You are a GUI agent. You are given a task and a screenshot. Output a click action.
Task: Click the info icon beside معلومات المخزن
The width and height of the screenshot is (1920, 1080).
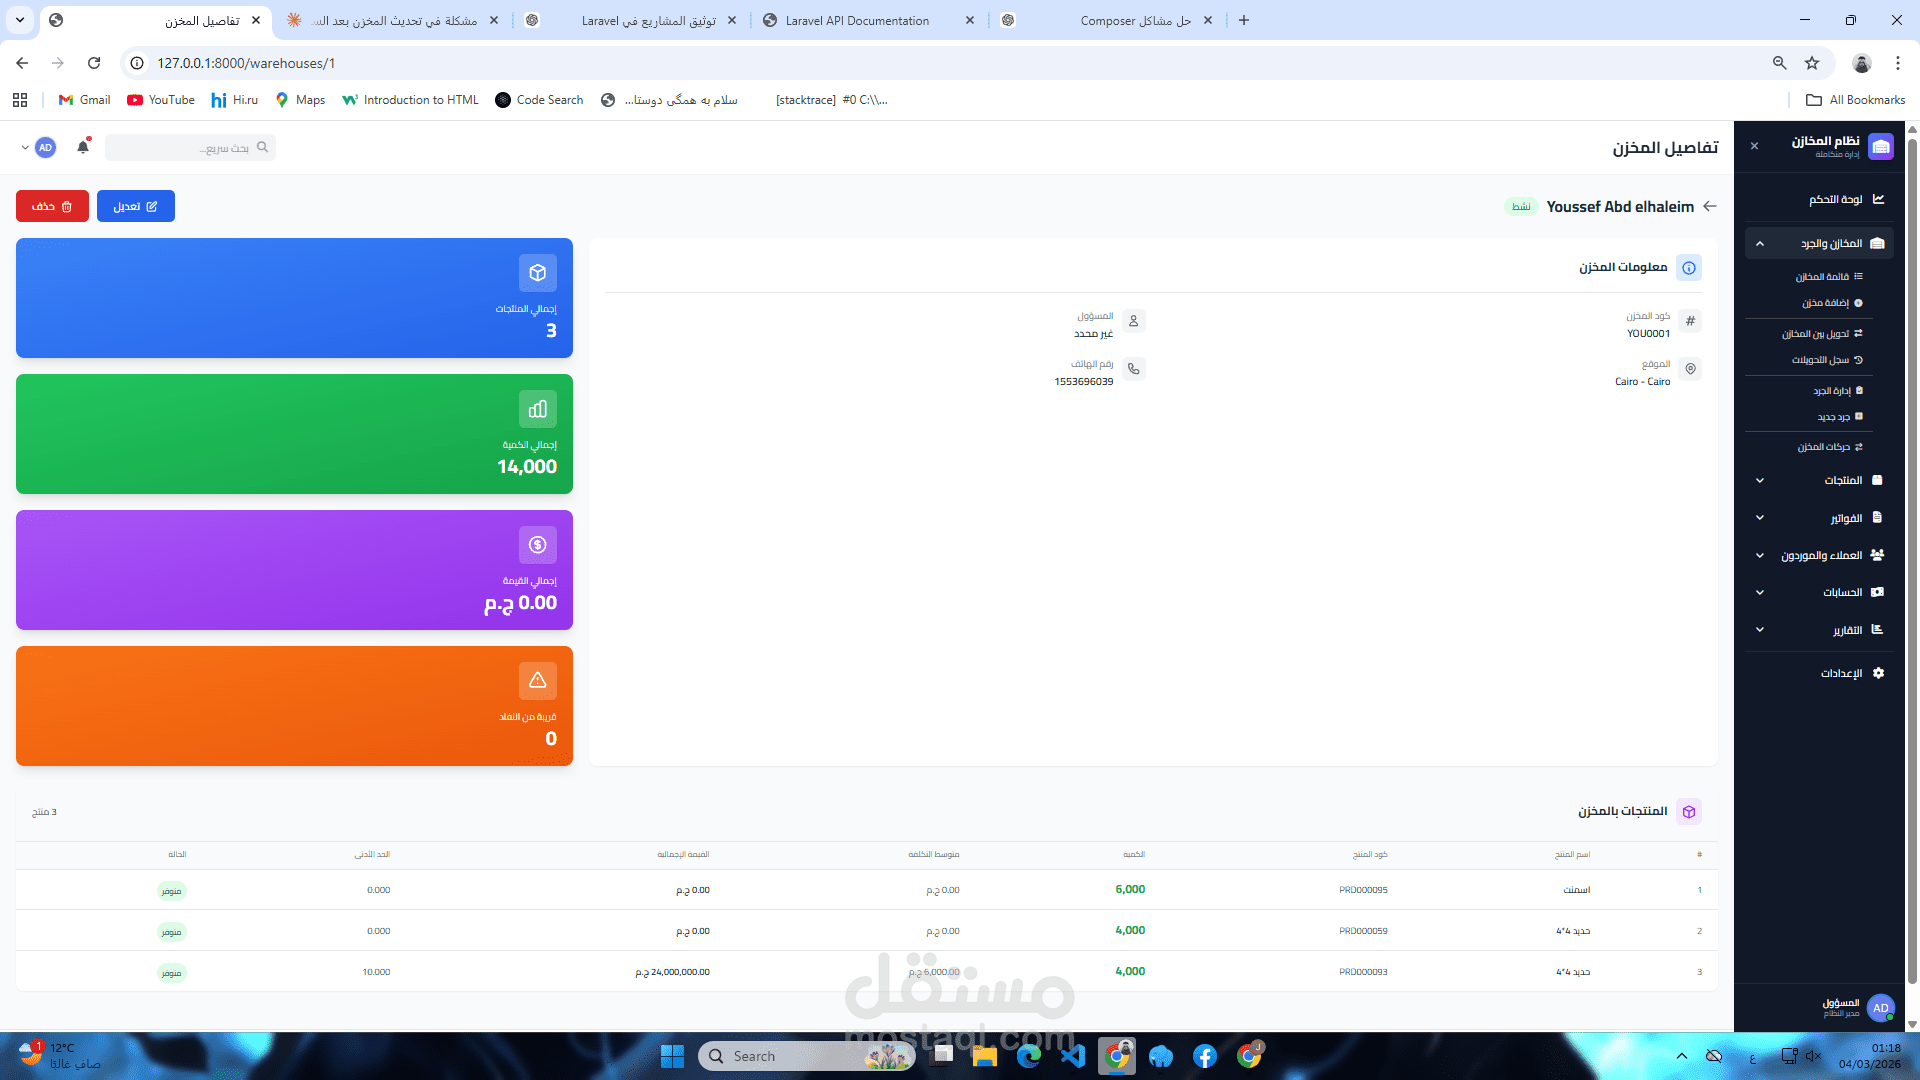click(x=1689, y=268)
